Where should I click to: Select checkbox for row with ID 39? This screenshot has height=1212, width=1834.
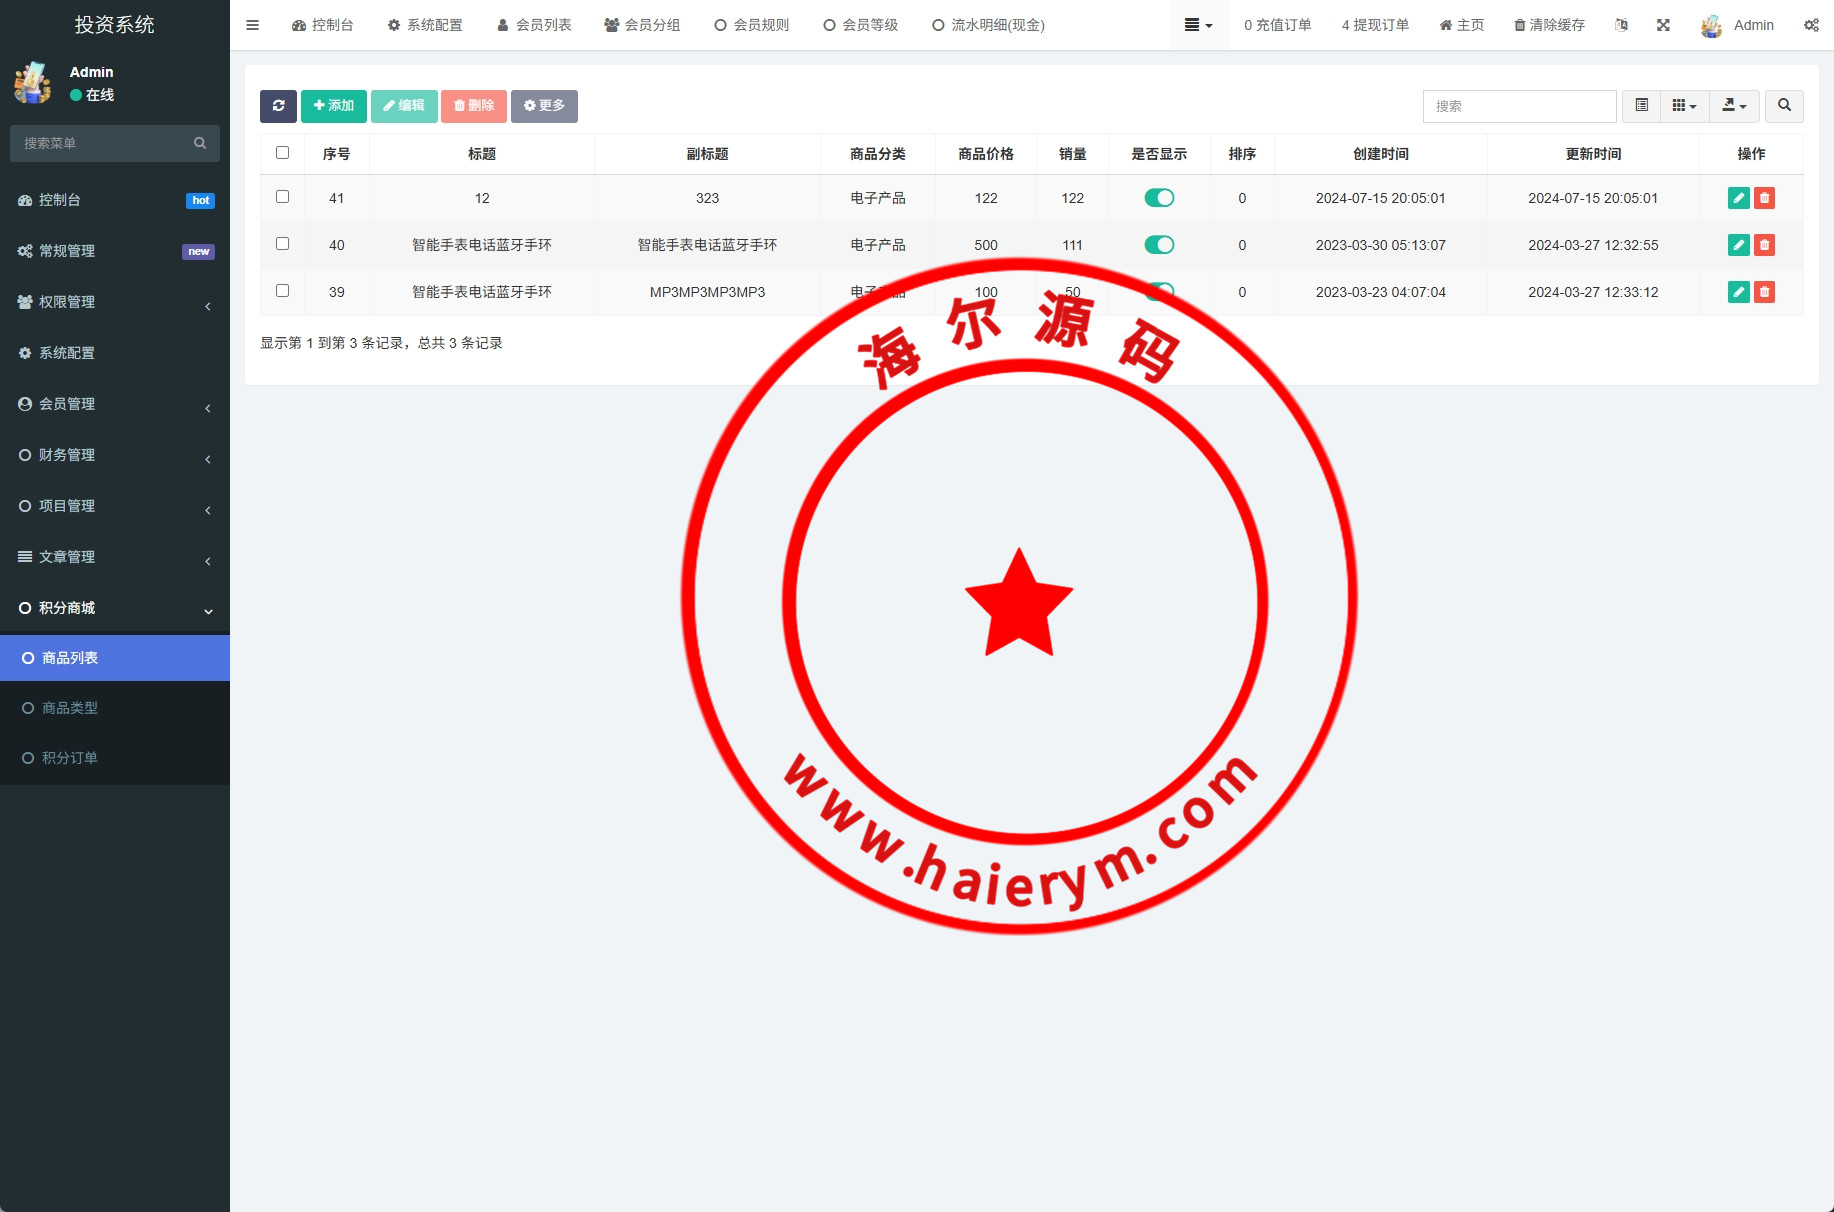click(x=282, y=291)
